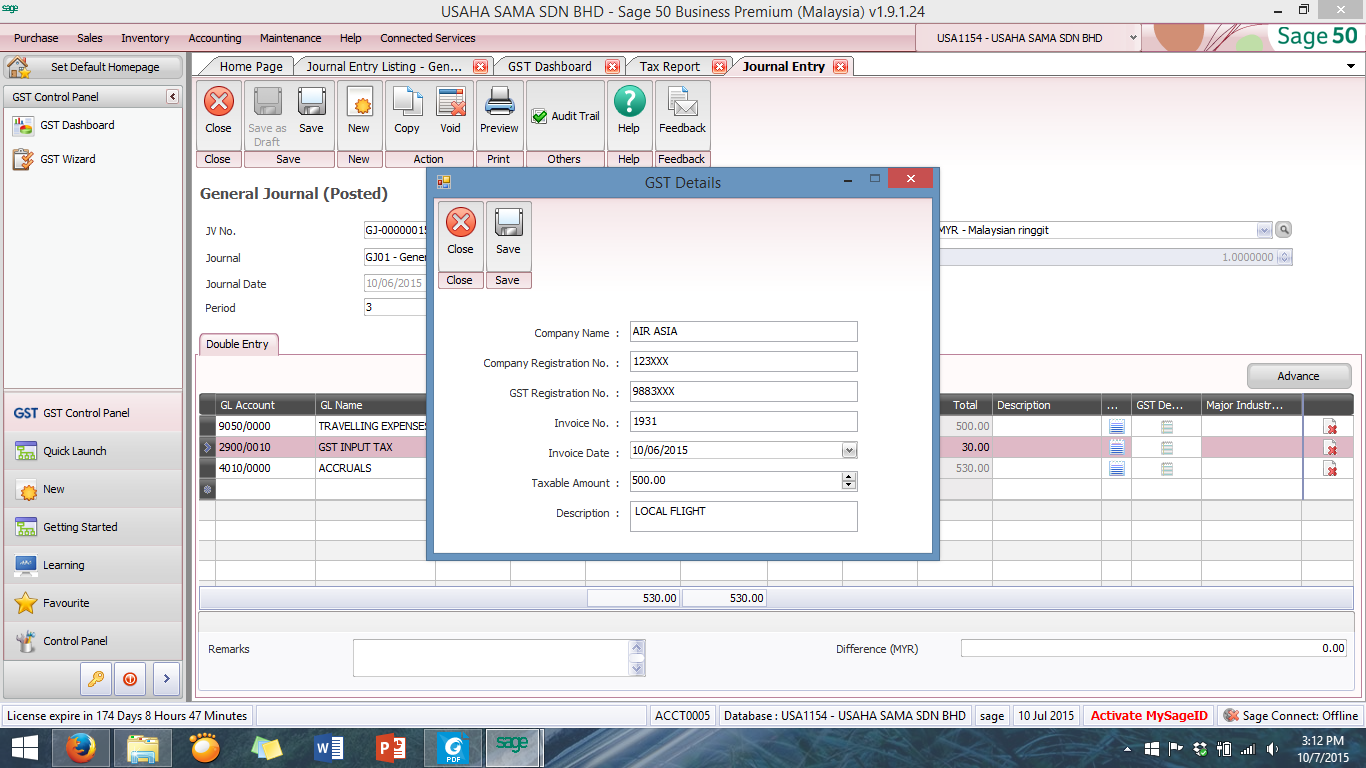Screen dimensions: 1366x768
Task: Click the Remarks scrollbar down arrow
Action: coord(637,669)
